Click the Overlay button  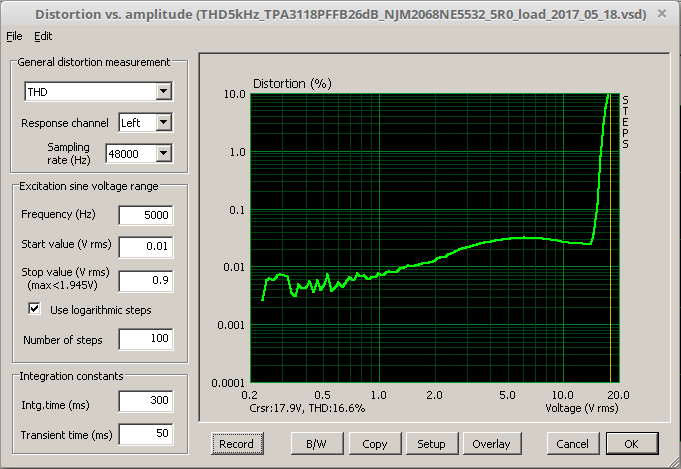491,443
